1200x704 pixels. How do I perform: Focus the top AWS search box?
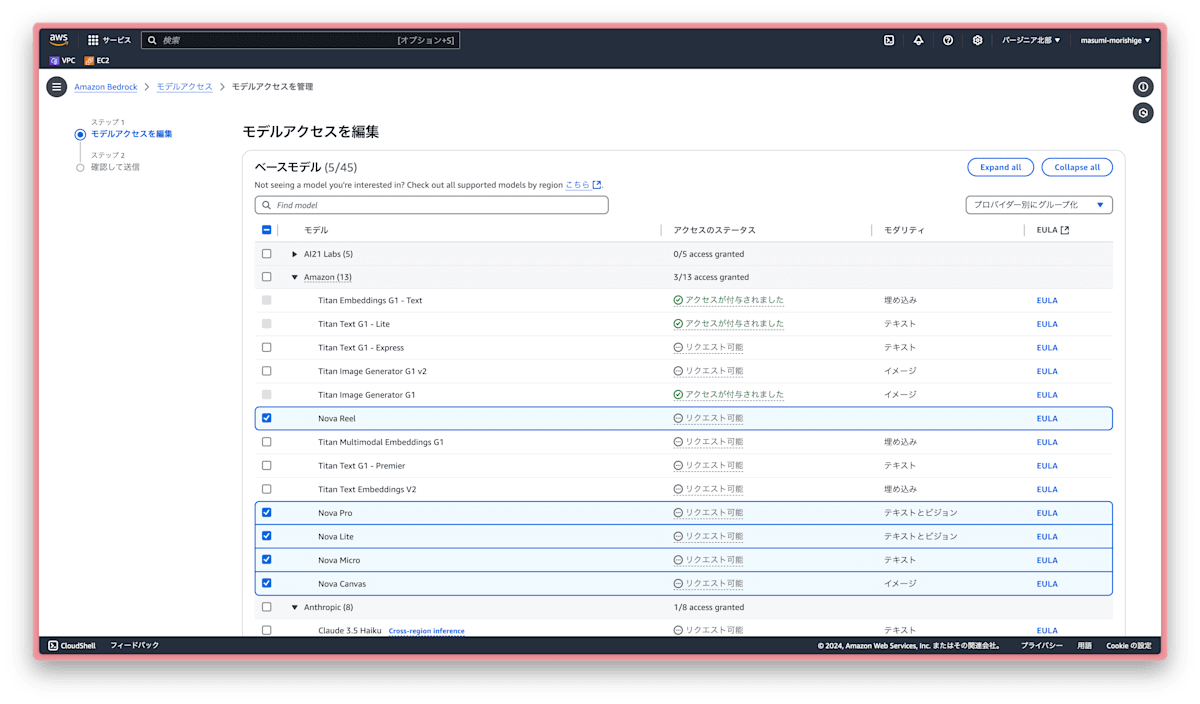pos(300,40)
